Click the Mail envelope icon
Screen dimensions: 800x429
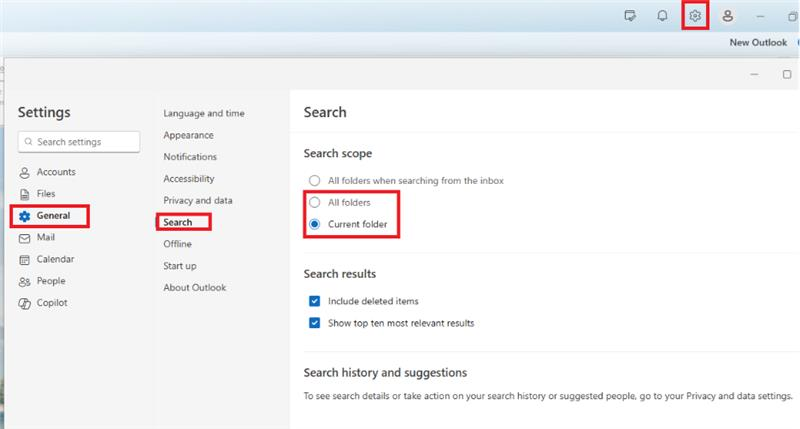pos(24,238)
